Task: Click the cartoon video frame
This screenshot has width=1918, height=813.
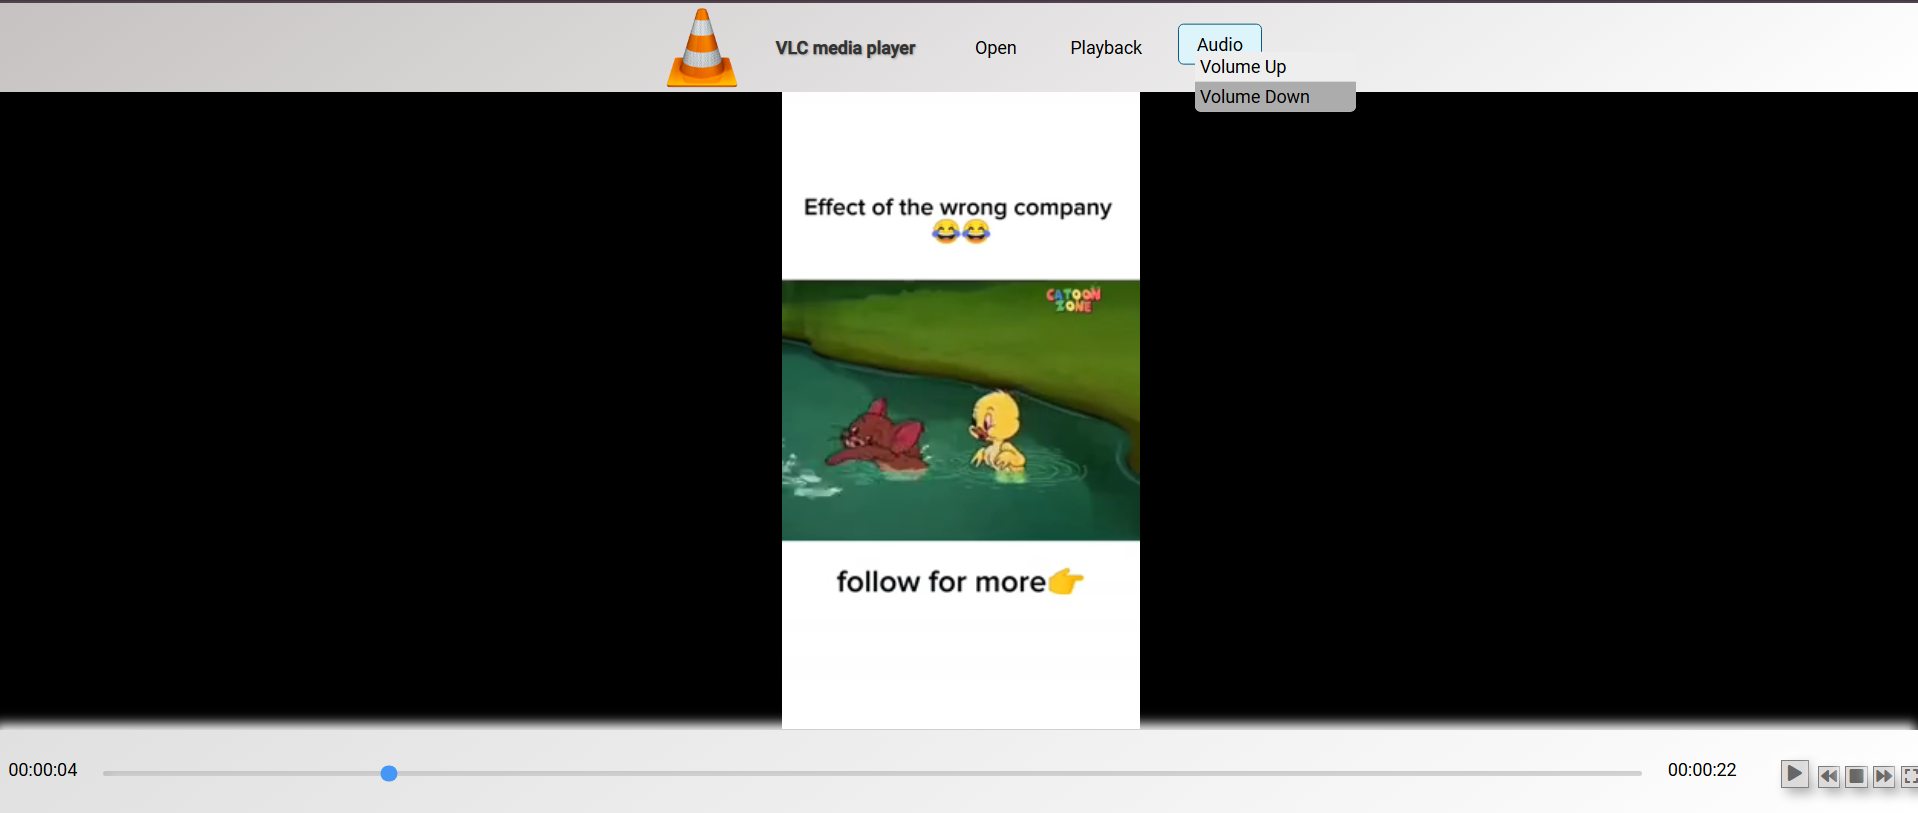Action: (x=960, y=410)
